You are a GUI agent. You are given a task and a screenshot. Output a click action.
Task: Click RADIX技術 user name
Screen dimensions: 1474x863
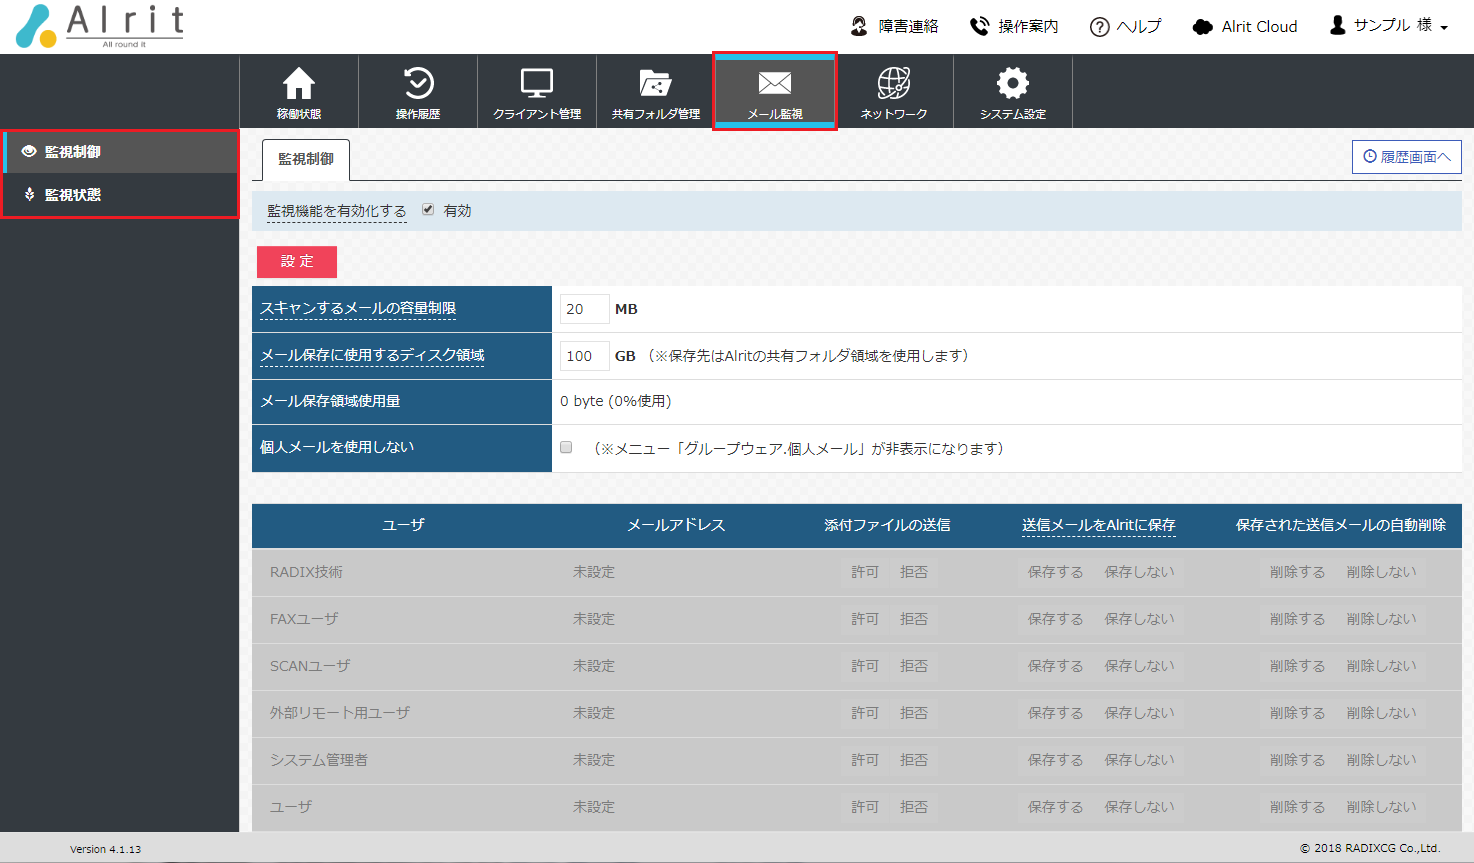[306, 572]
